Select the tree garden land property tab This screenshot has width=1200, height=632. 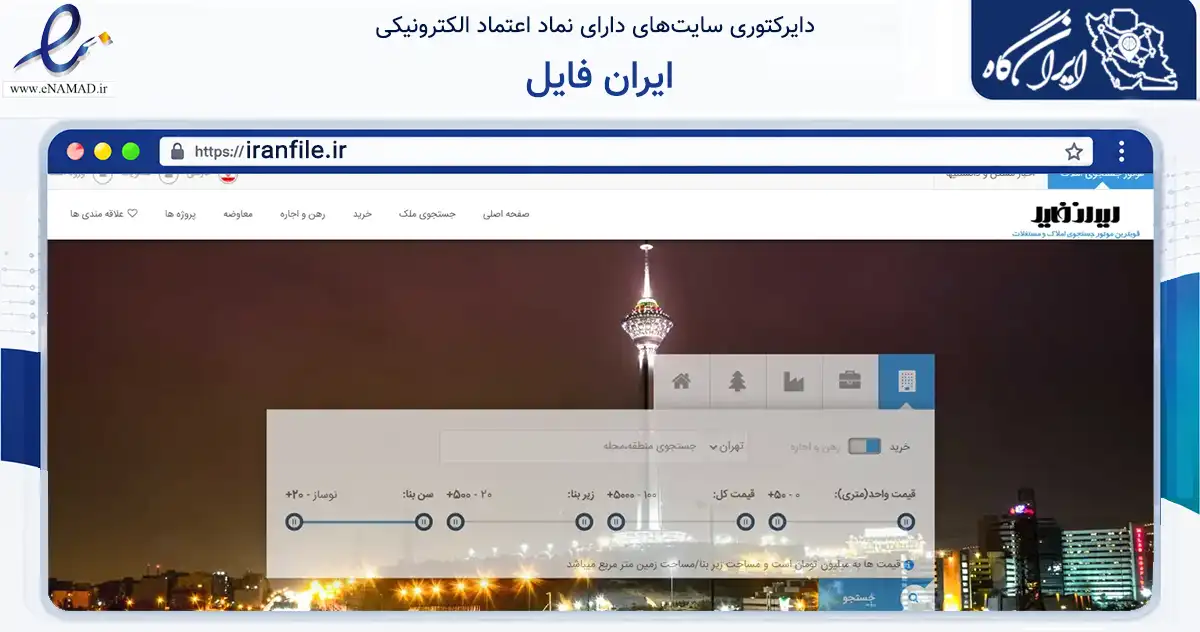pos(738,381)
